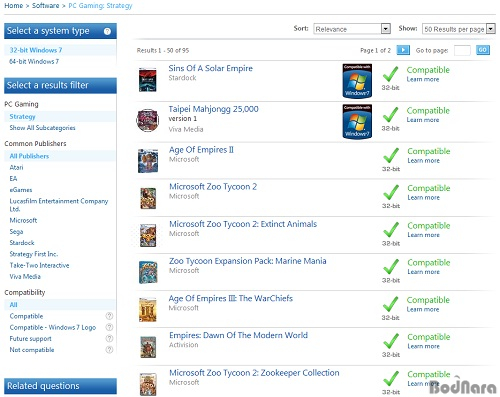The height and width of the screenshot is (397, 500).
Task: Click the help icon beside Select a system type
Action: 107,31
